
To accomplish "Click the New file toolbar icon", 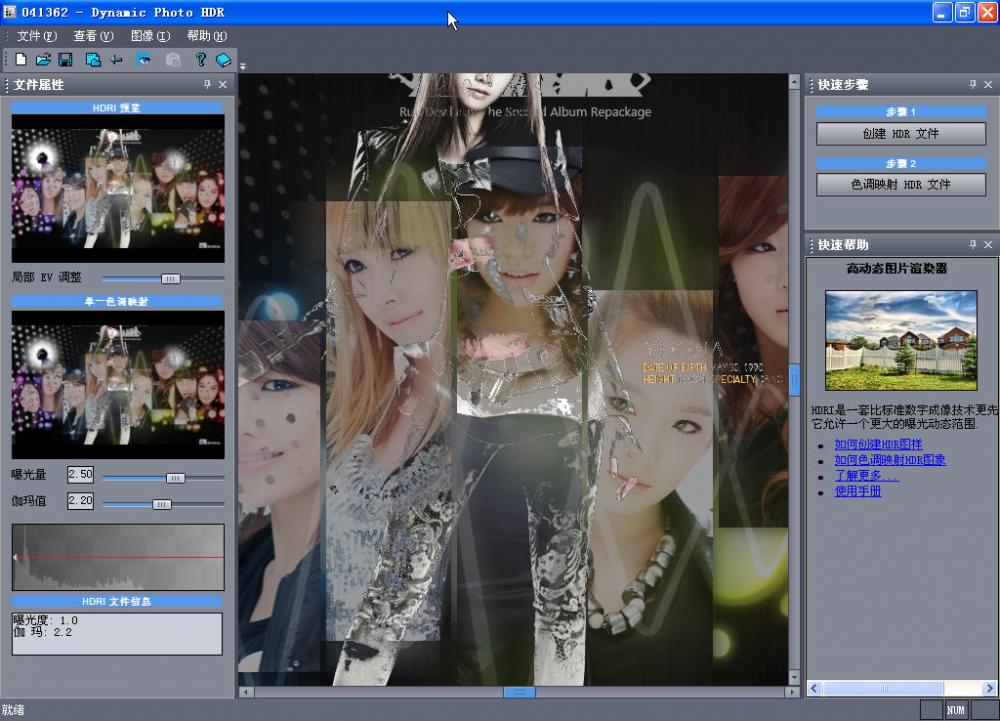I will 21,60.
